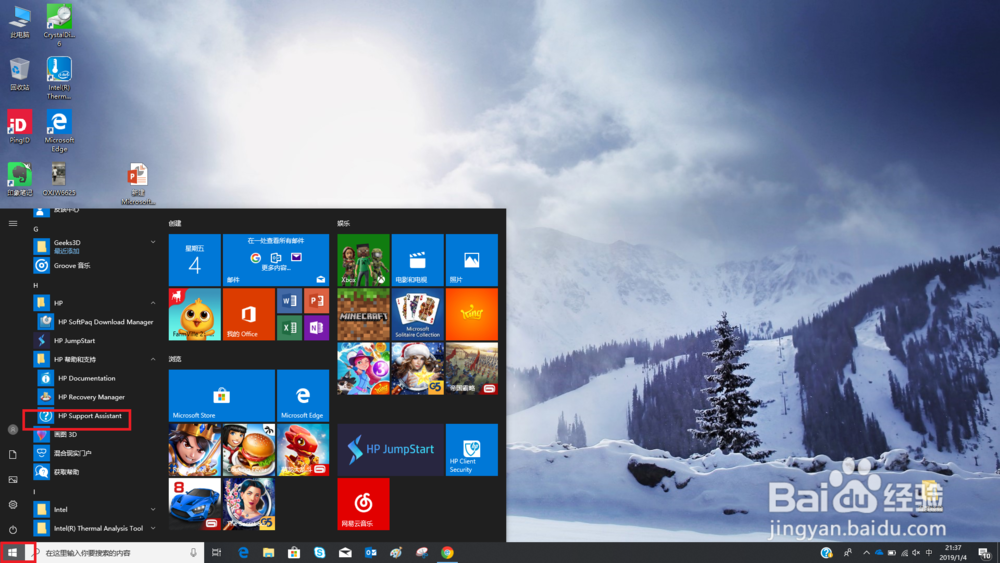Viewport: 1000px width, 563px height.
Task: Launch Excel from the small tile
Action: coord(290,328)
